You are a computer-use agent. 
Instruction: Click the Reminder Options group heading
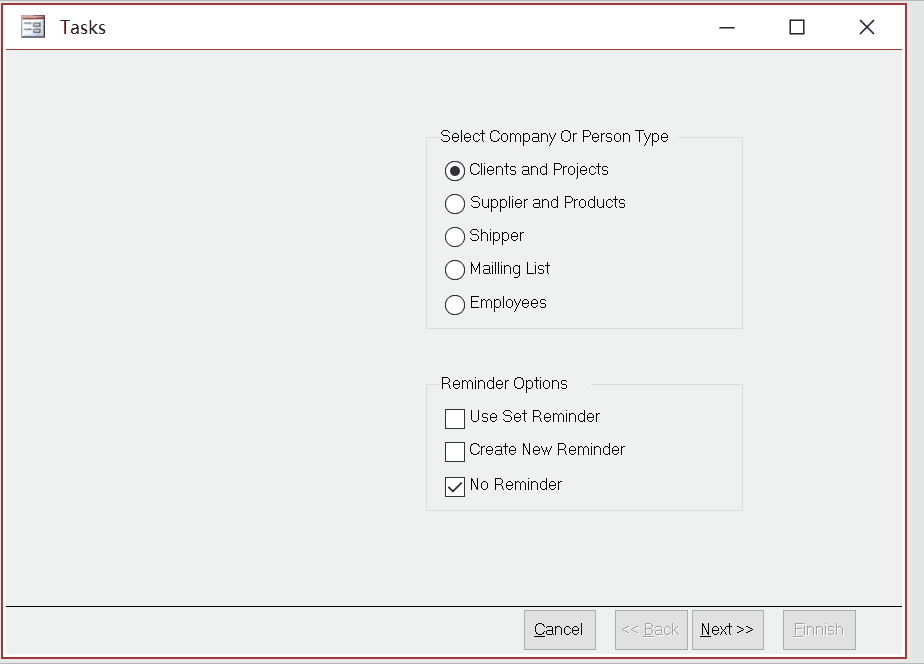504,384
